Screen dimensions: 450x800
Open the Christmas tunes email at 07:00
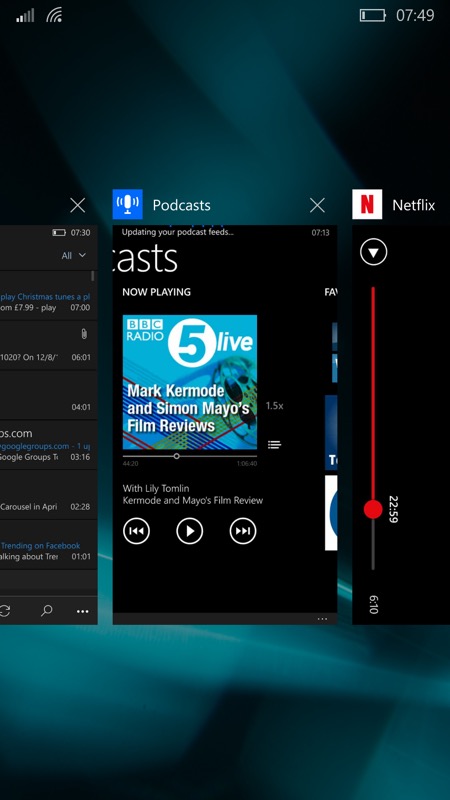pyautogui.click(x=48, y=296)
